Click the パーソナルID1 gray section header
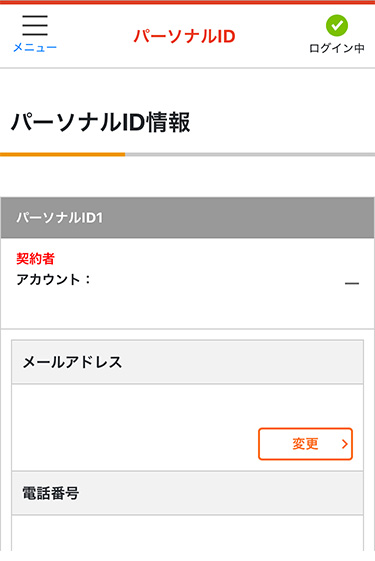The width and height of the screenshot is (375, 561). (188, 218)
